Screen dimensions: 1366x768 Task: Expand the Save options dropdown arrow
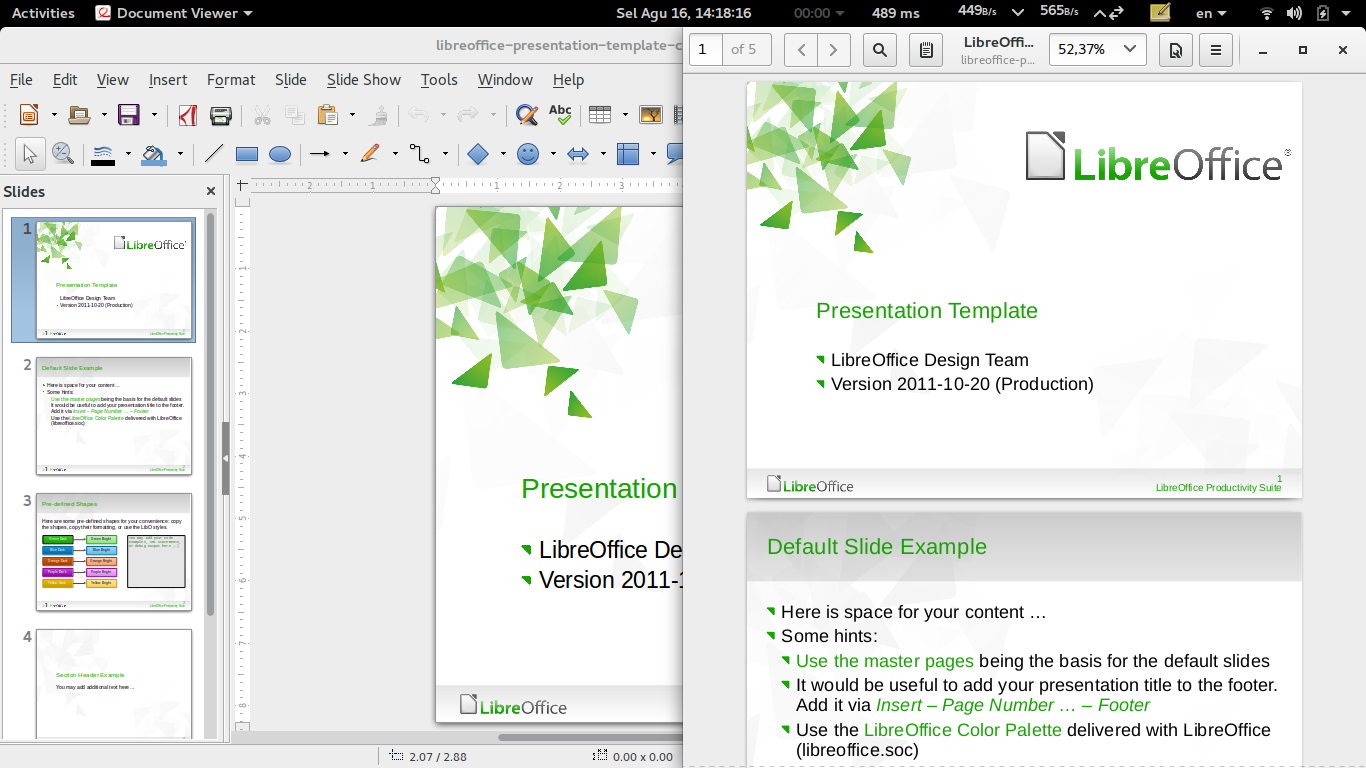point(153,115)
